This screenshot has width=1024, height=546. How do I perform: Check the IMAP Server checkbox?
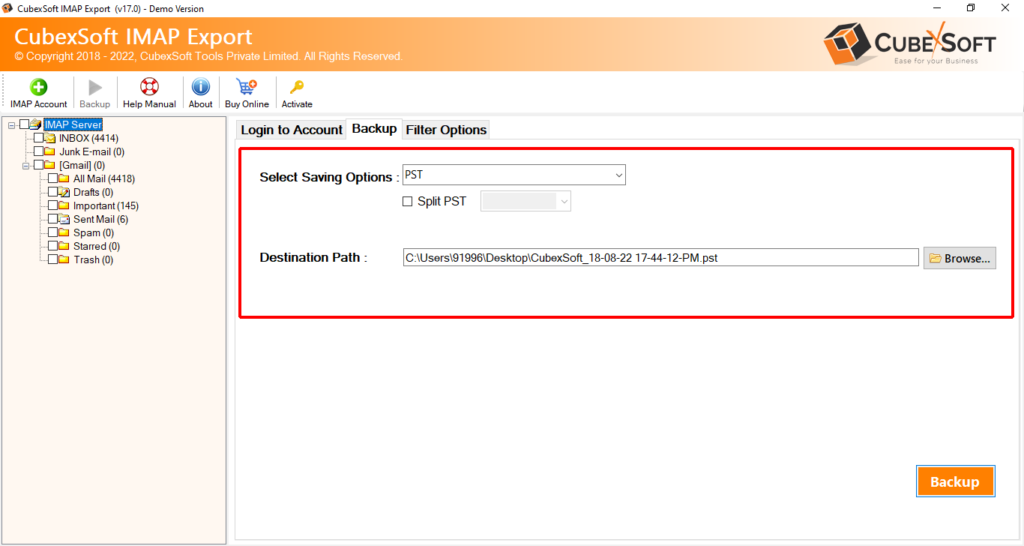pos(24,124)
